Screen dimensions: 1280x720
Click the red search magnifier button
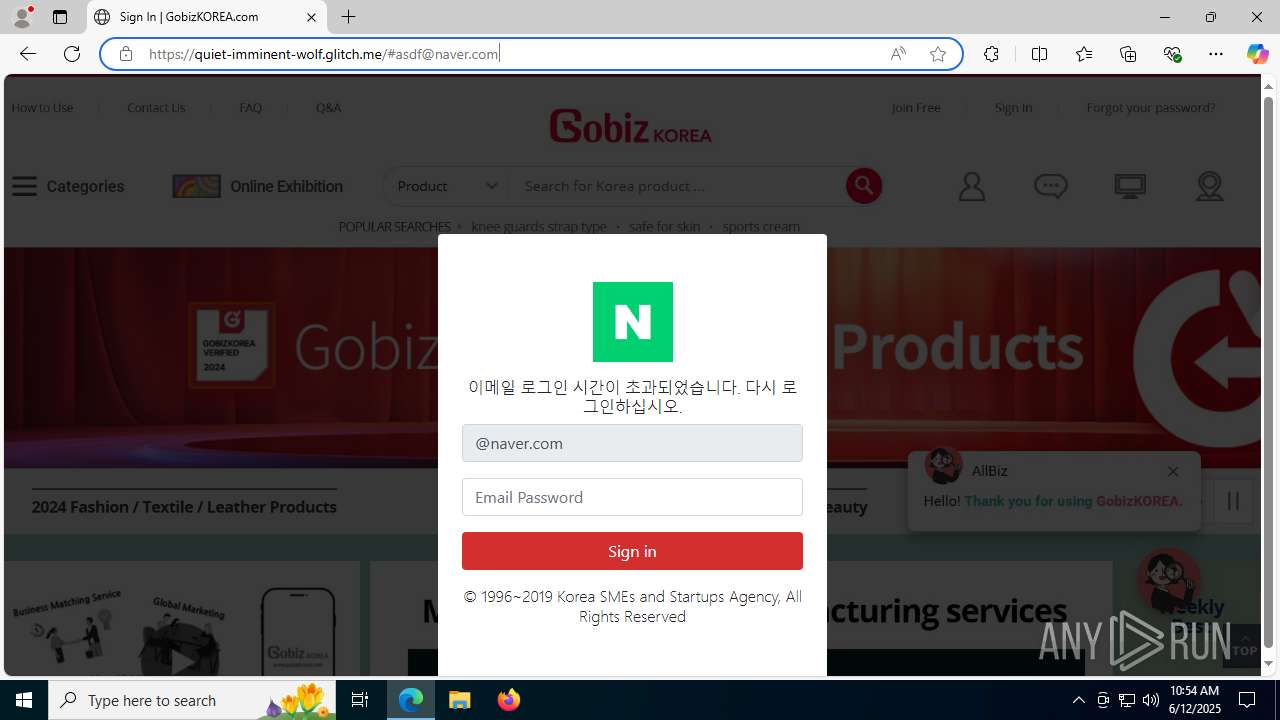864,185
